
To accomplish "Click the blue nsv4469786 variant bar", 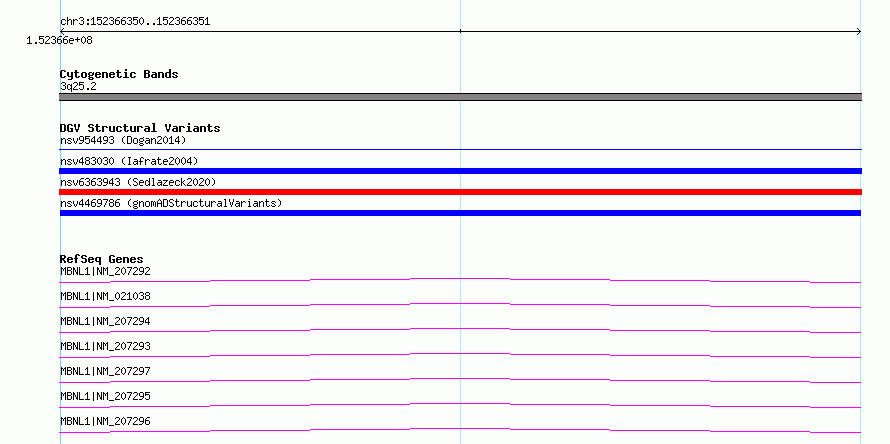I will coord(460,213).
